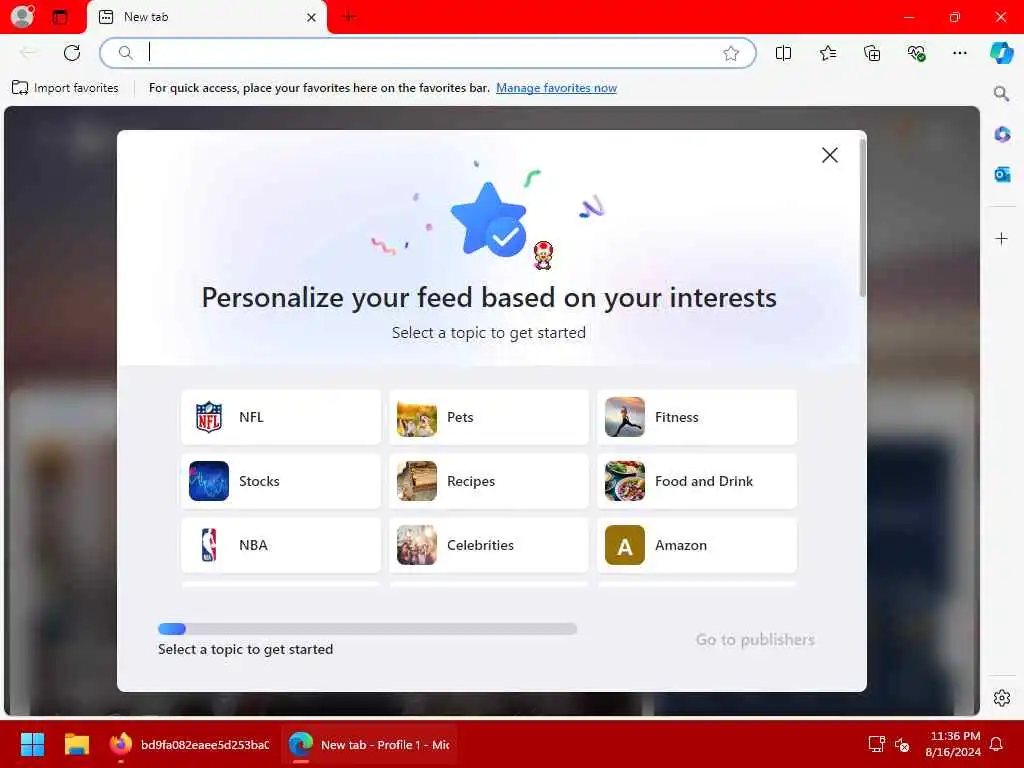1024x768 pixels.
Task: Close the New tab tab
Action: click(312, 18)
